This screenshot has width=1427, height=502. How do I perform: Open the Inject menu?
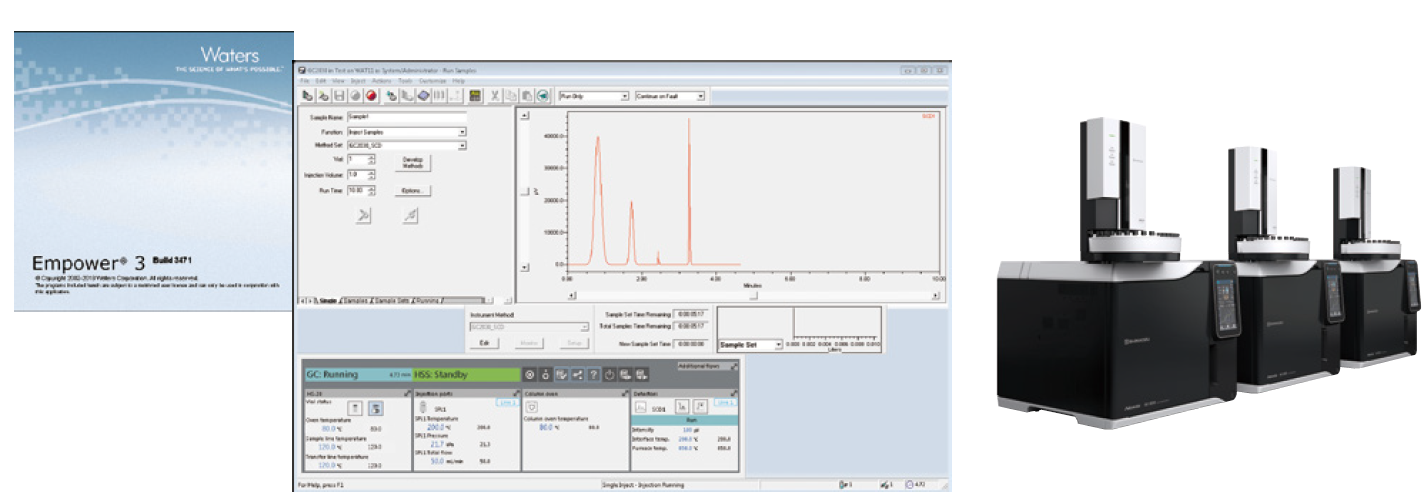(359, 80)
